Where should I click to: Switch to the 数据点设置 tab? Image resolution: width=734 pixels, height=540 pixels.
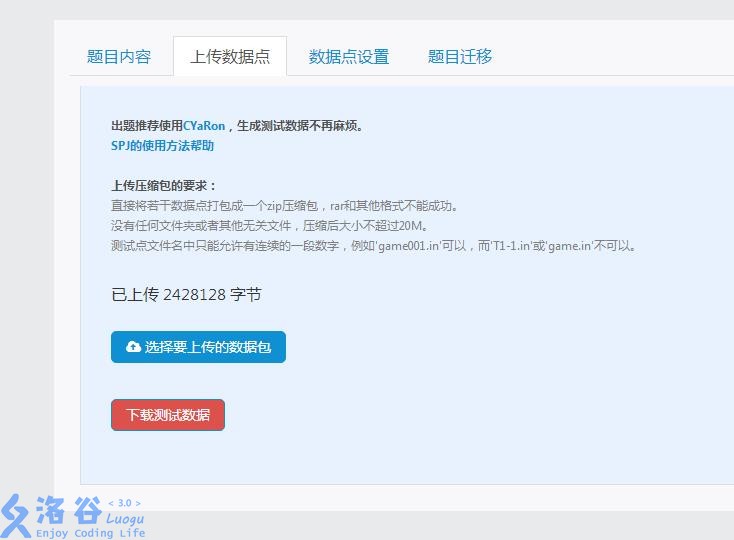coord(348,57)
